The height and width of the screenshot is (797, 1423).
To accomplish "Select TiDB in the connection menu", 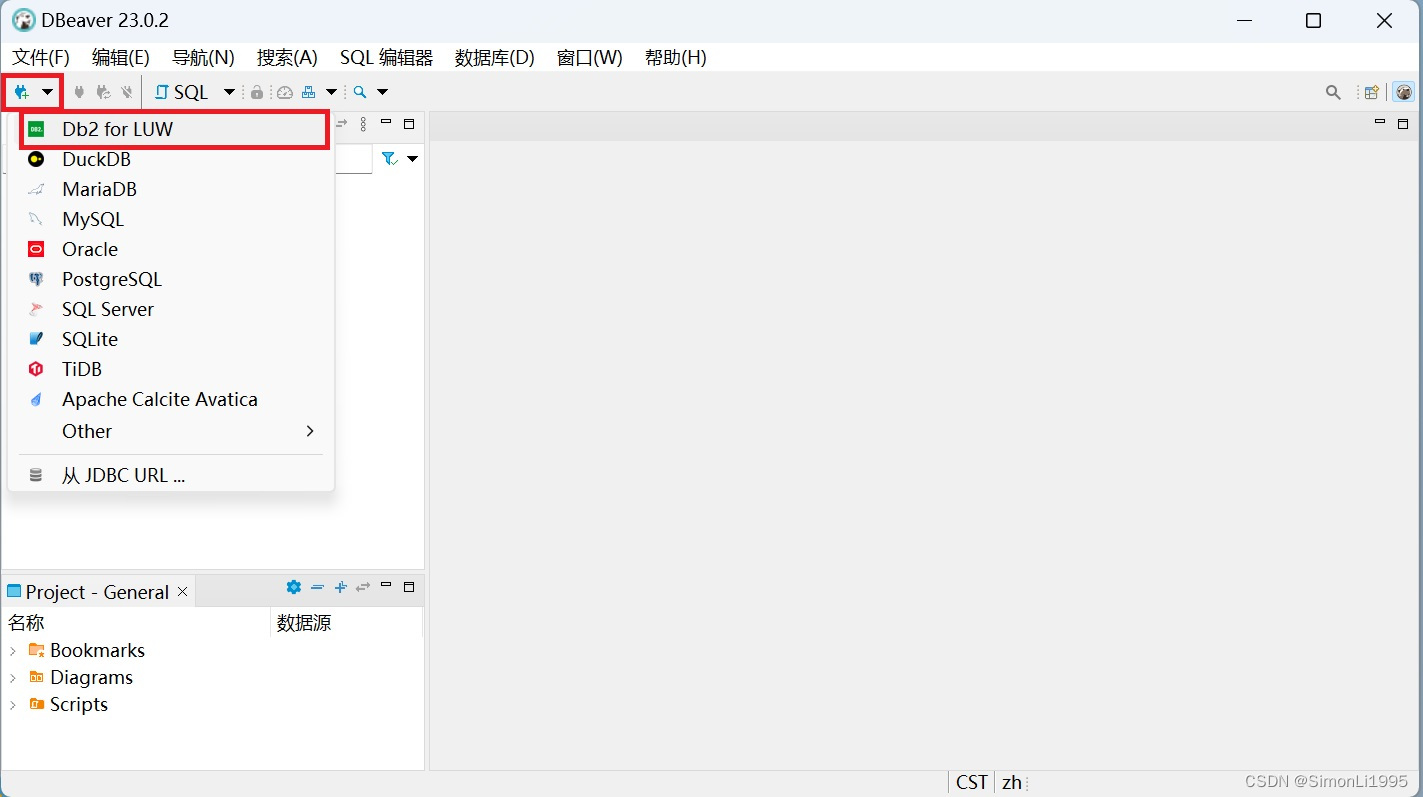I will [171, 369].
